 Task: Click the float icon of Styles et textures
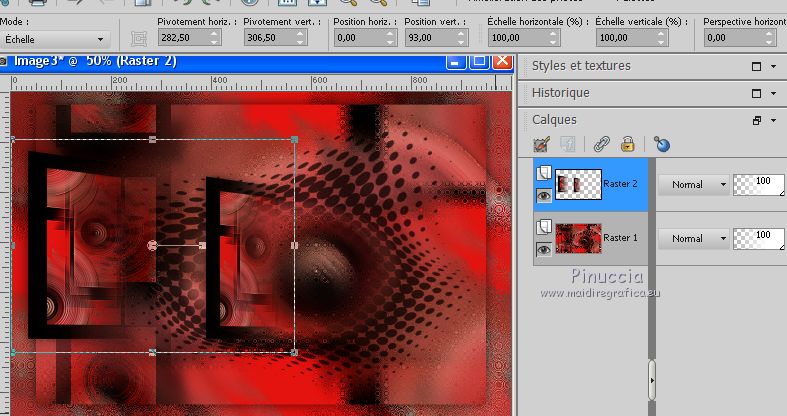coord(756,66)
